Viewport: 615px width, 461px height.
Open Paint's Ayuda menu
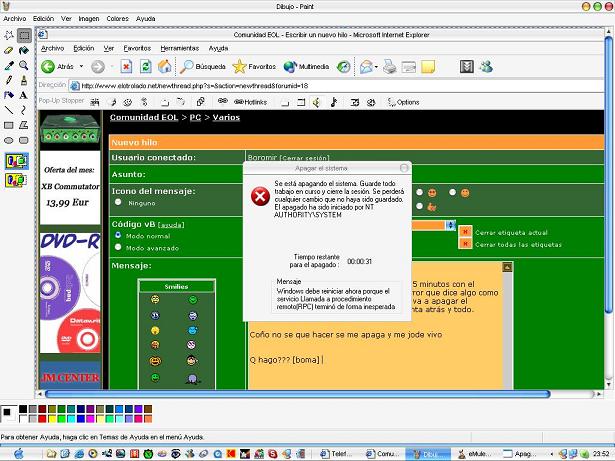[146, 19]
